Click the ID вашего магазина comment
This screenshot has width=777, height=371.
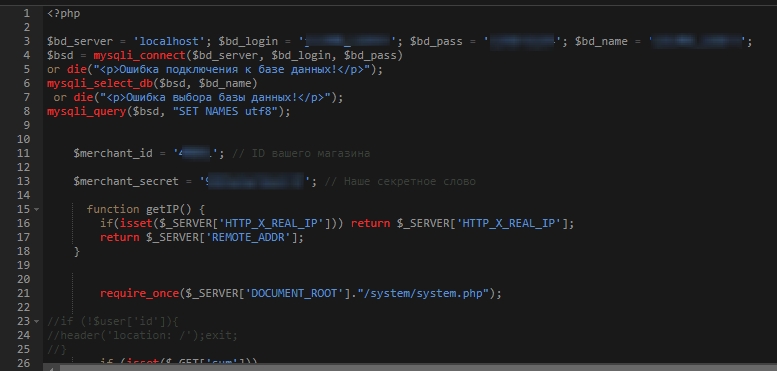coord(300,154)
